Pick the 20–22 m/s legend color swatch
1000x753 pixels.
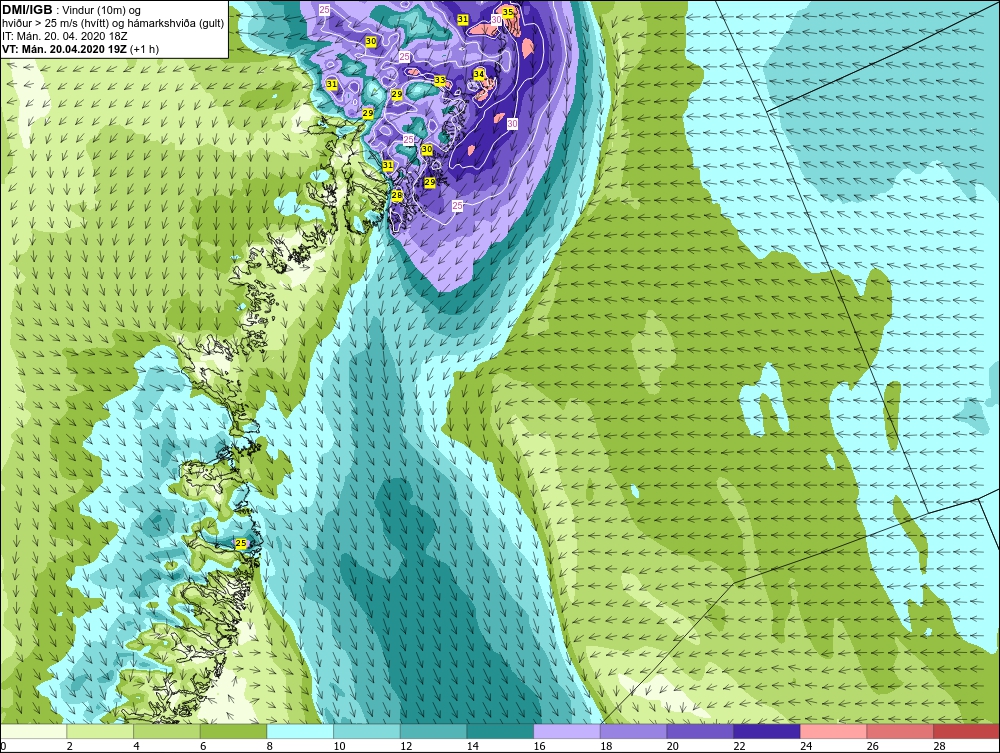click(x=700, y=731)
